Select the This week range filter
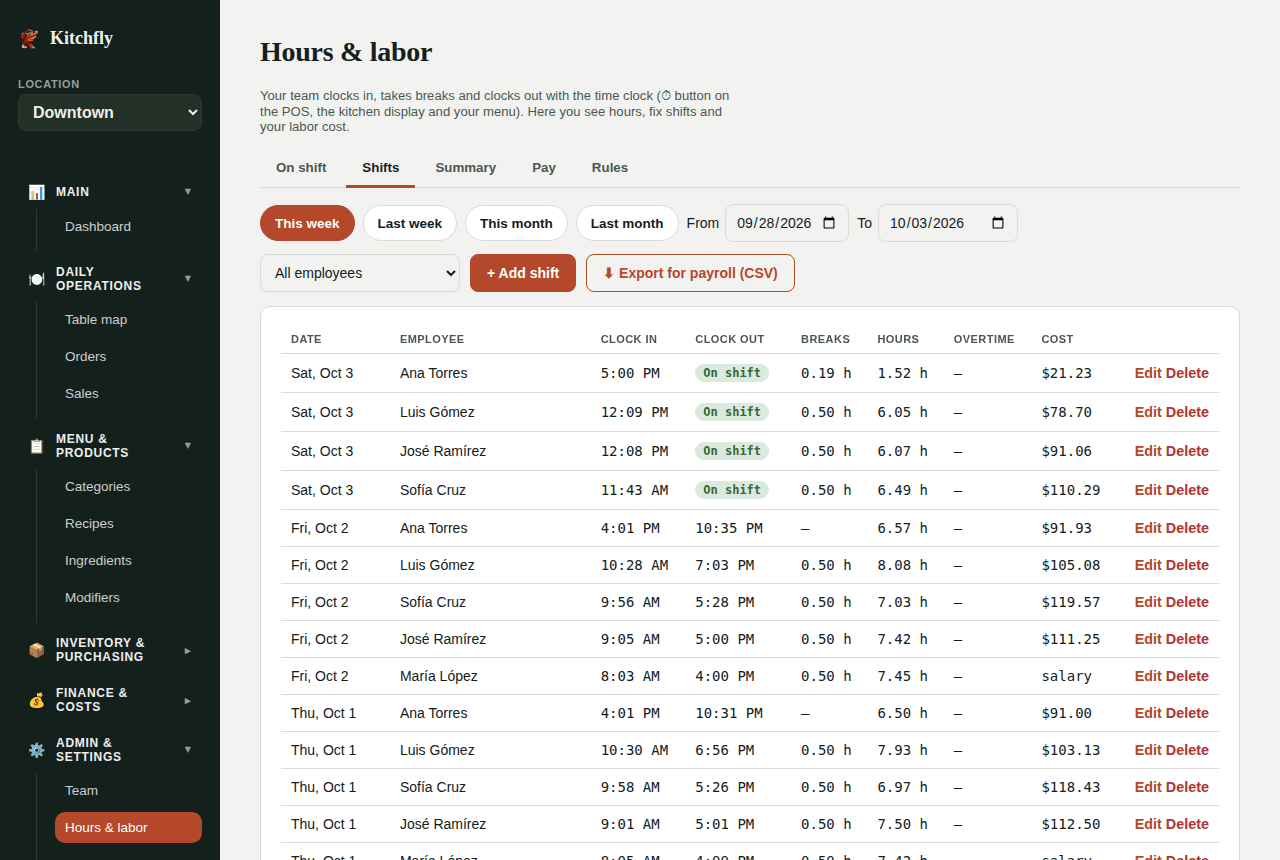 point(307,223)
